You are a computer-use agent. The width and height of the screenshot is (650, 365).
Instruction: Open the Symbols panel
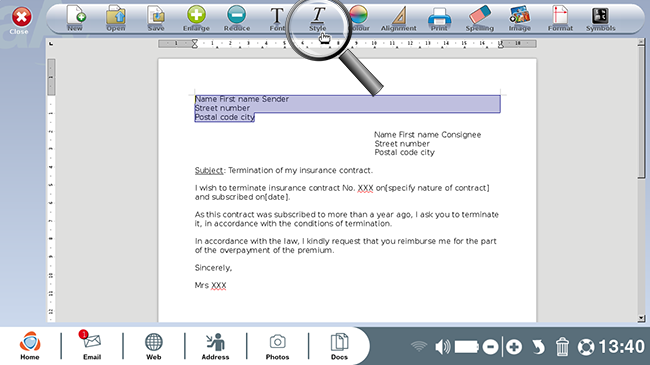[x=600, y=18]
